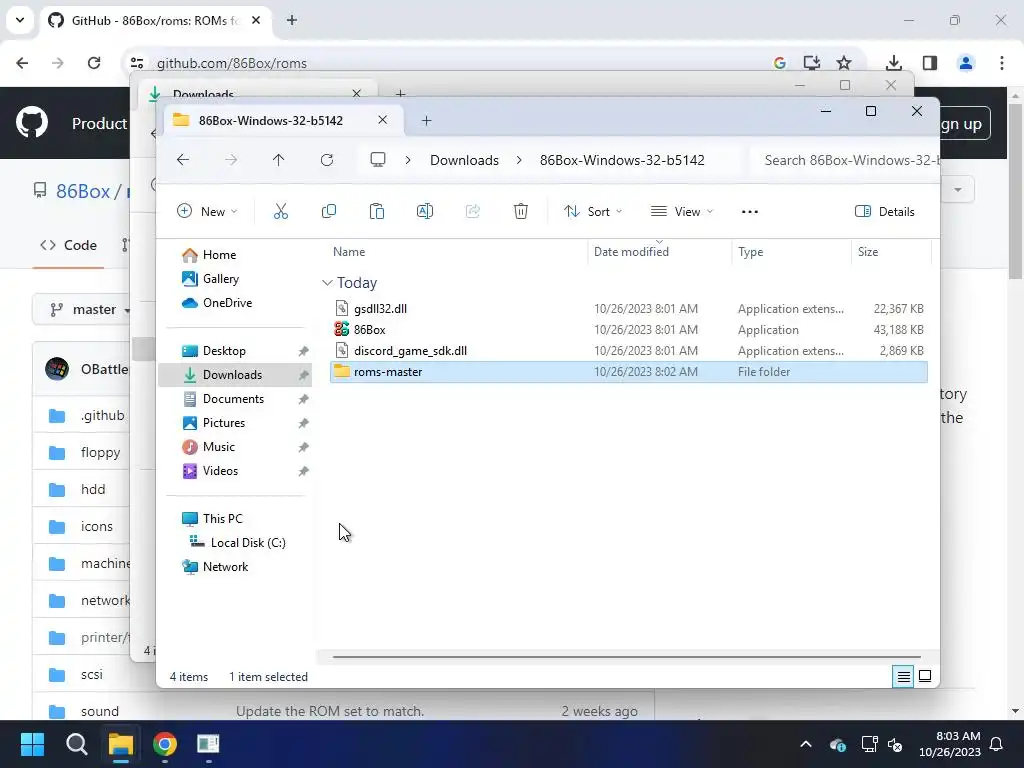Open taskbar Search
The height and width of the screenshot is (768, 1024).
click(x=76, y=744)
